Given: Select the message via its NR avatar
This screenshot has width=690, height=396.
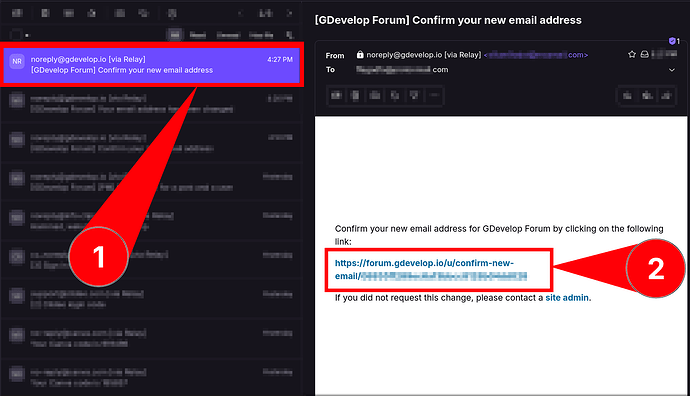Looking at the screenshot, I should 17,62.
